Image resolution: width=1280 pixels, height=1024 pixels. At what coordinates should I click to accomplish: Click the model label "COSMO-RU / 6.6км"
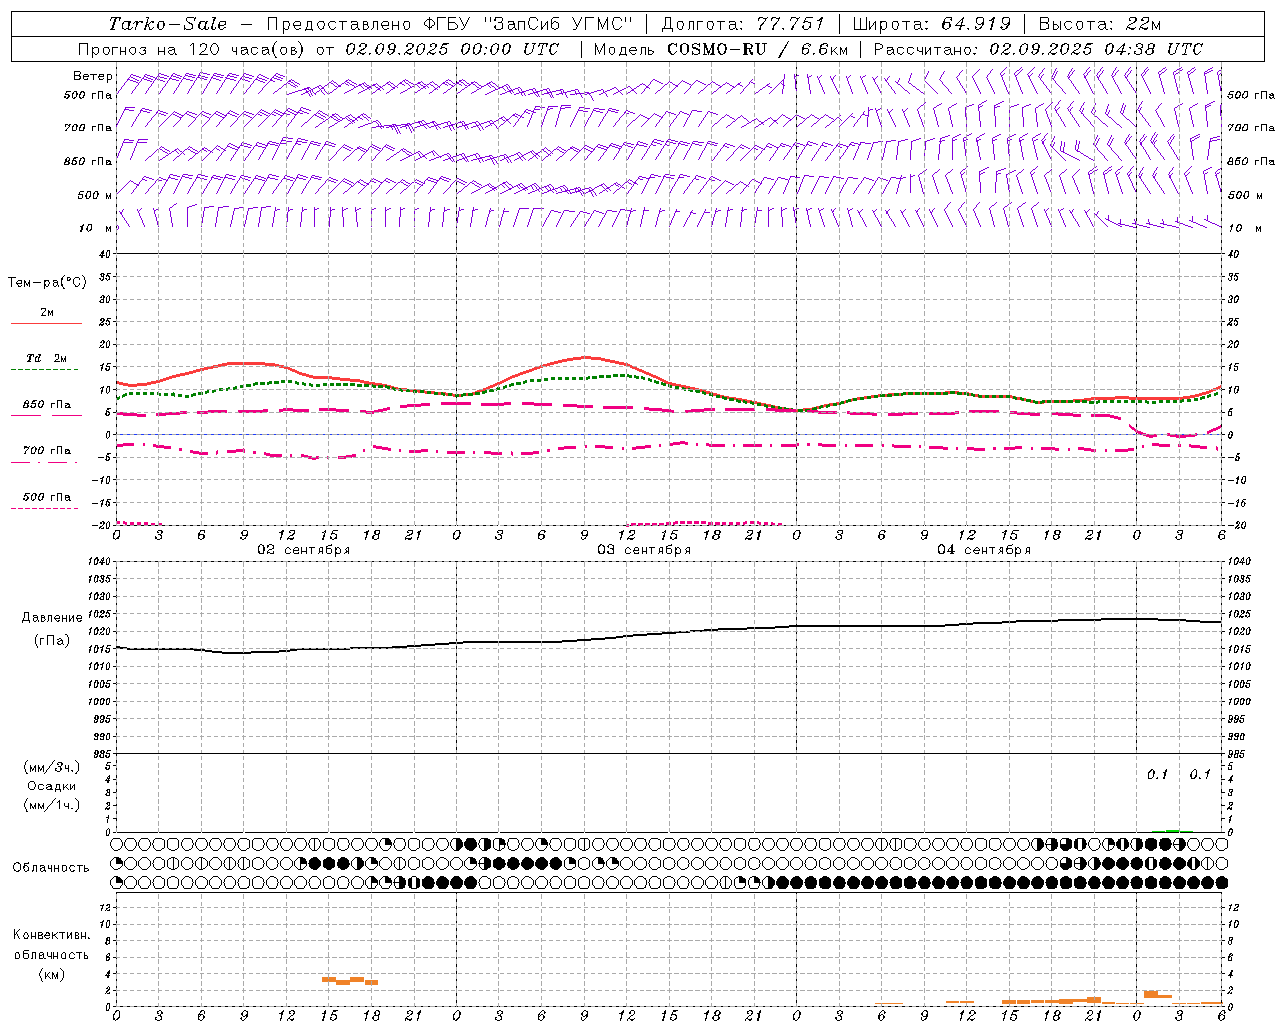pos(758,49)
